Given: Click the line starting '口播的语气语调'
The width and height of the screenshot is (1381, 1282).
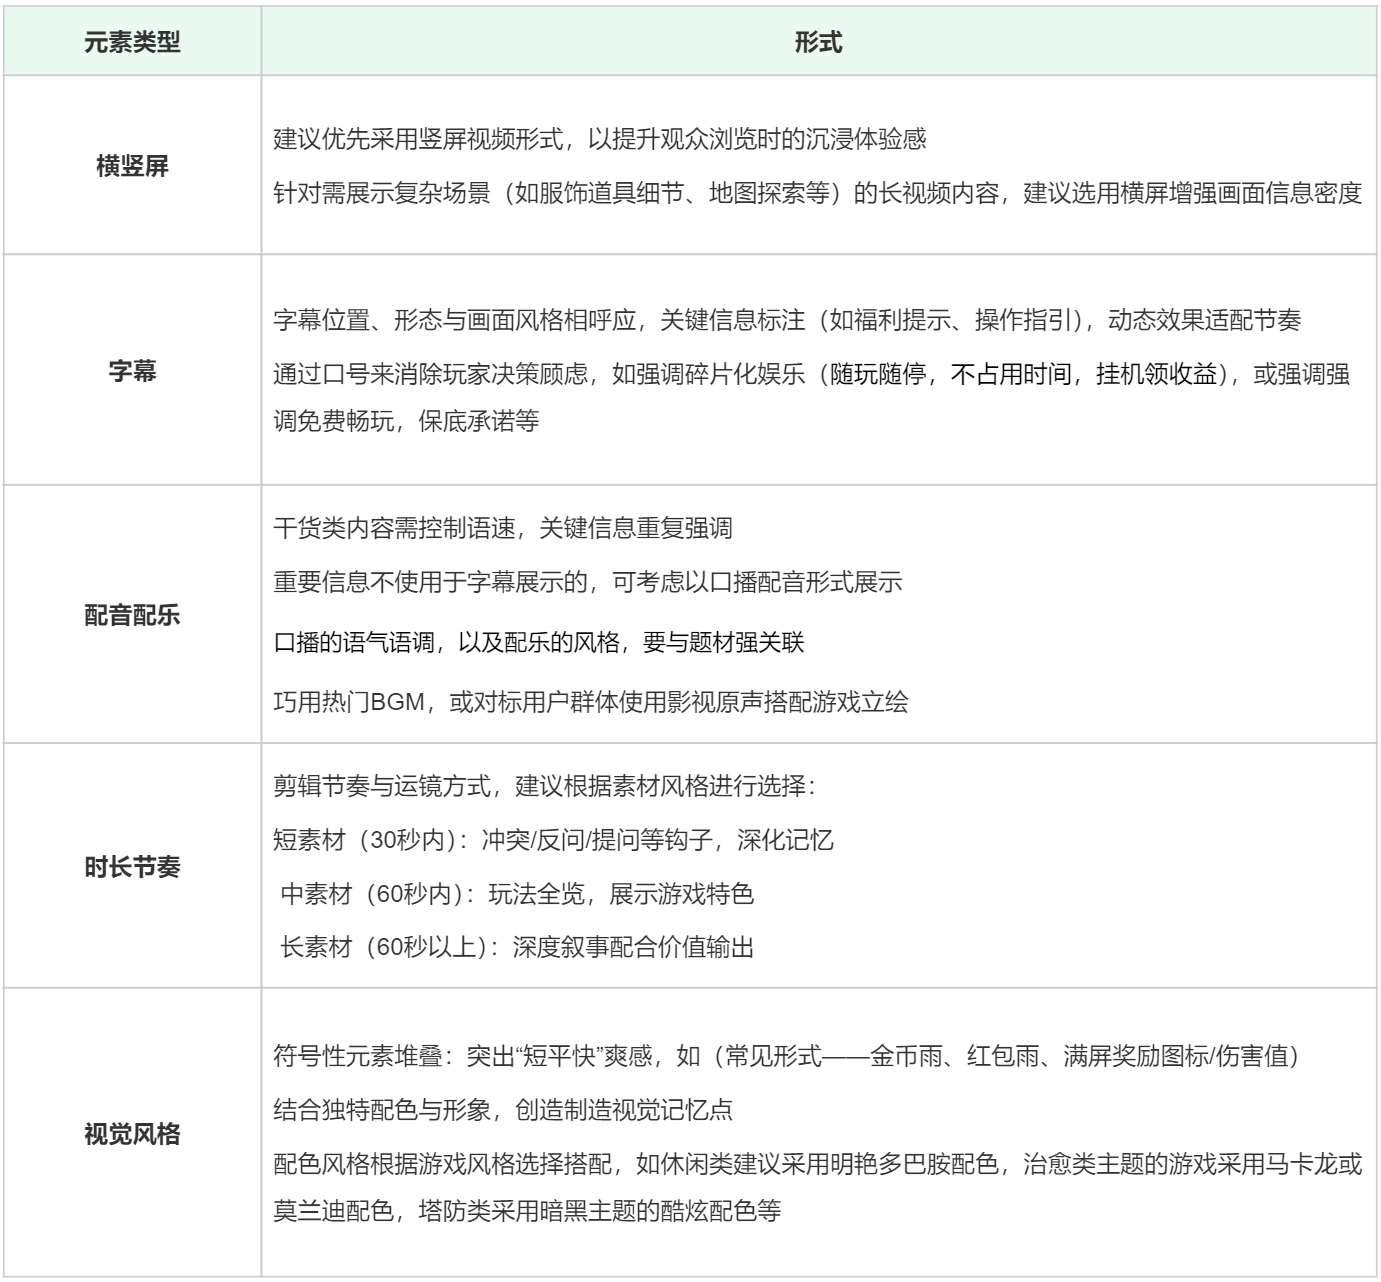Looking at the screenshot, I should tap(539, 641).
